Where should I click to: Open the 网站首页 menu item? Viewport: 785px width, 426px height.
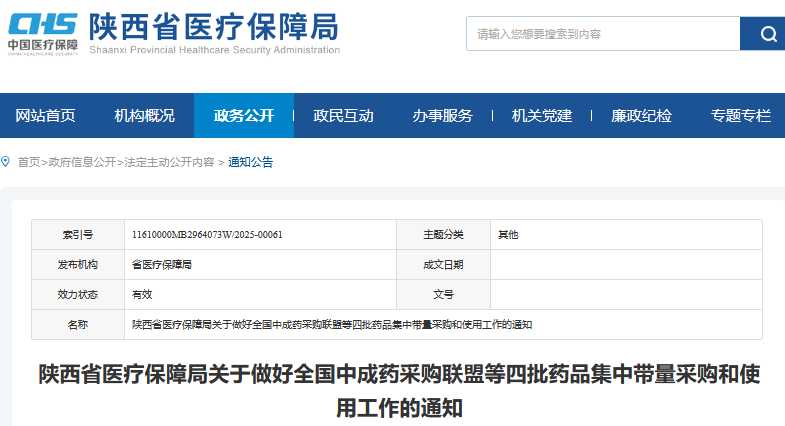[45, 116]
